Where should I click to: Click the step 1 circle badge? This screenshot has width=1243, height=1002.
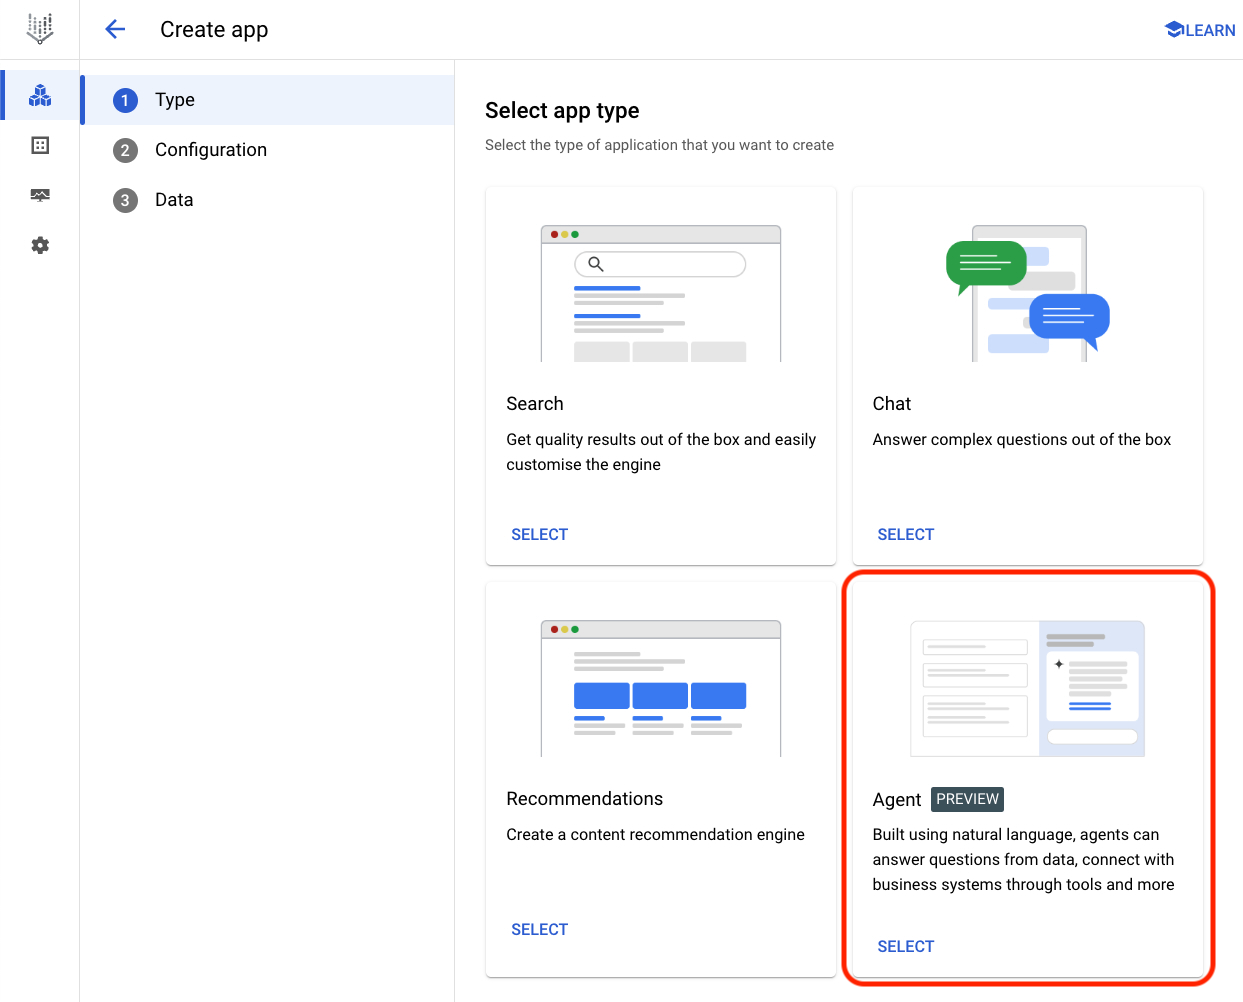click(124, 100)
